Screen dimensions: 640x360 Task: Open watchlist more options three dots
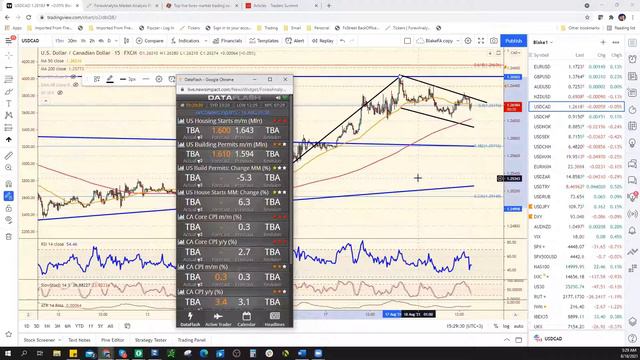pos(616,42)
